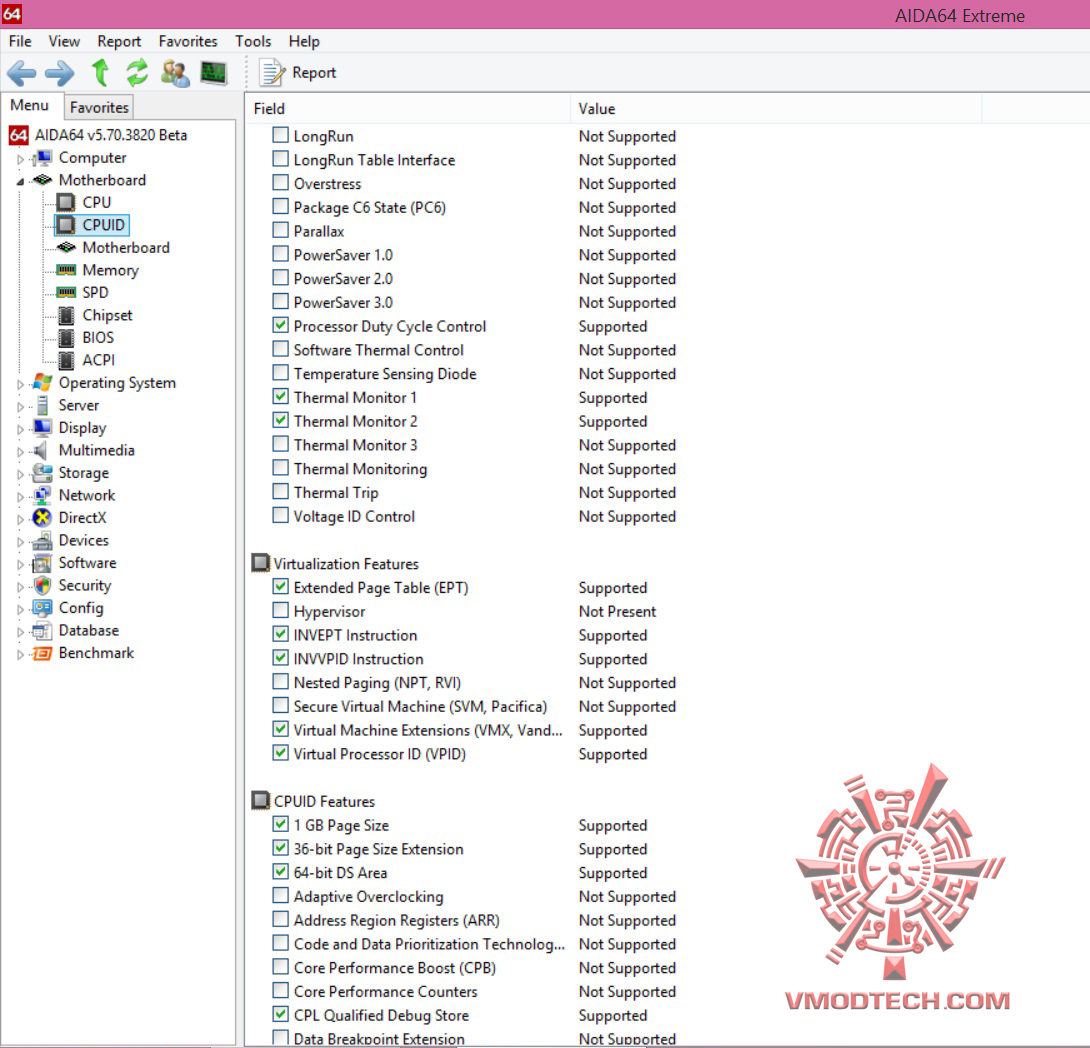Expand the Config tree node

point(20,609)
